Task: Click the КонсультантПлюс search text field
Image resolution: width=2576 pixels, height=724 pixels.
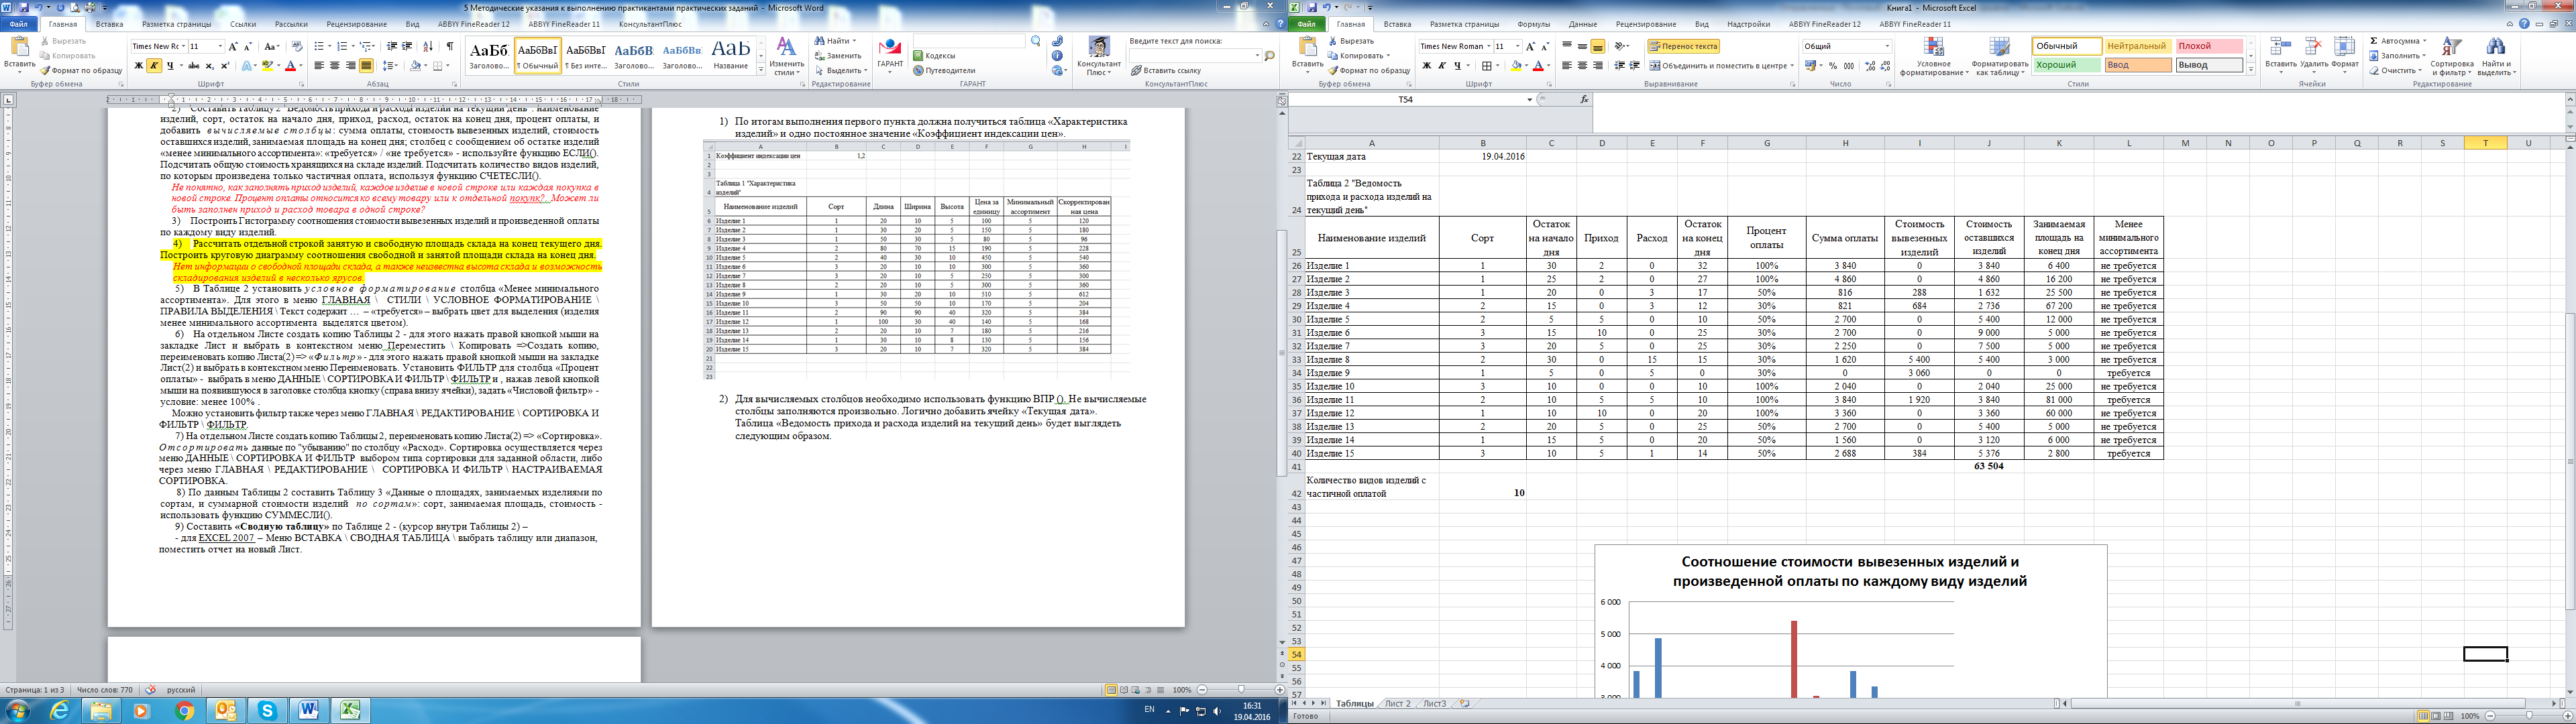Action: tap(1195, 56)
